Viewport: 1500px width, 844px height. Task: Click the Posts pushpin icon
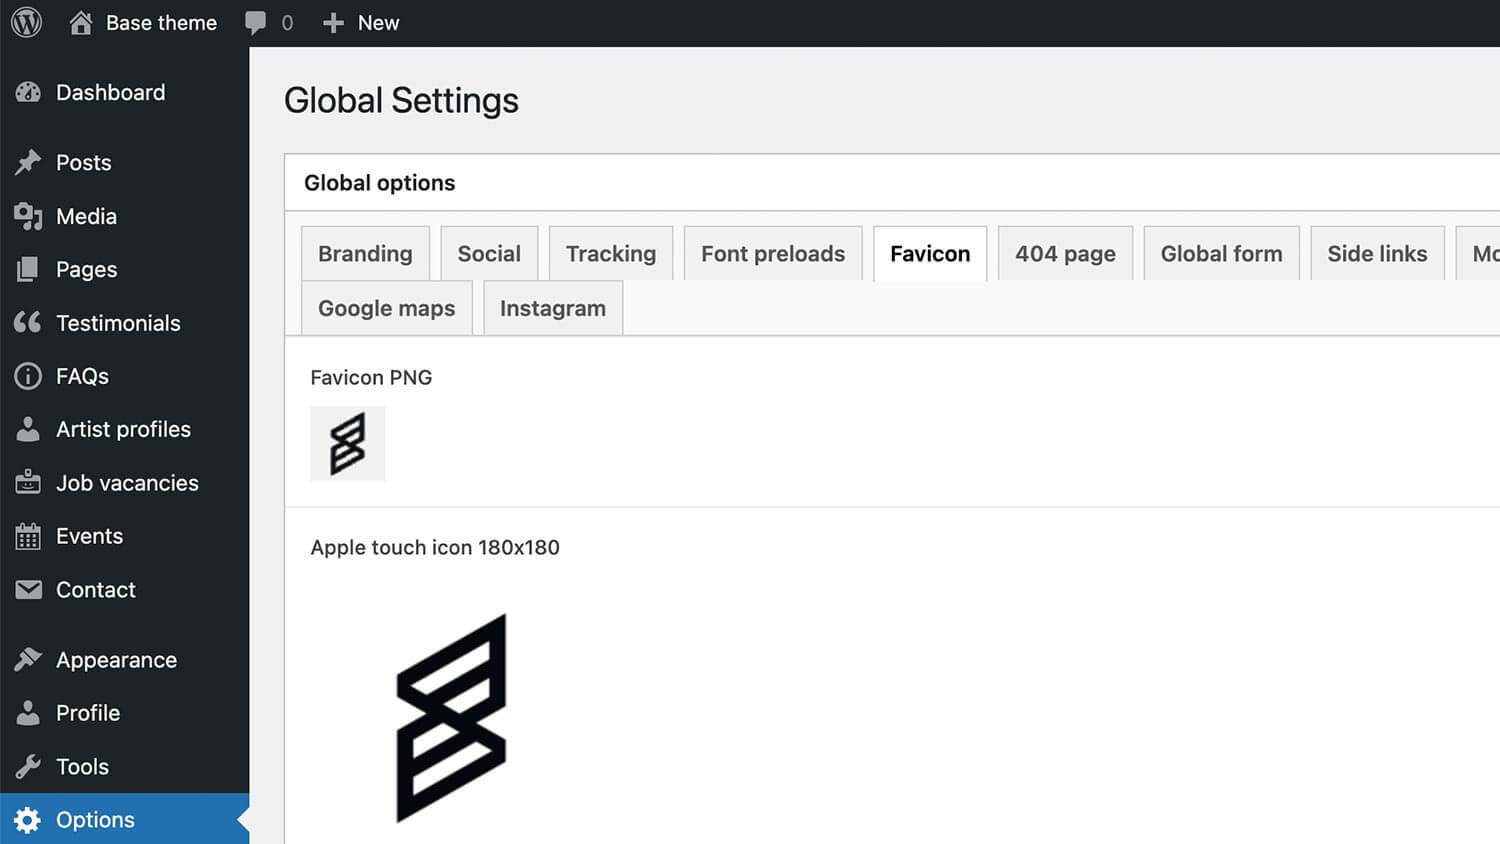28,162
